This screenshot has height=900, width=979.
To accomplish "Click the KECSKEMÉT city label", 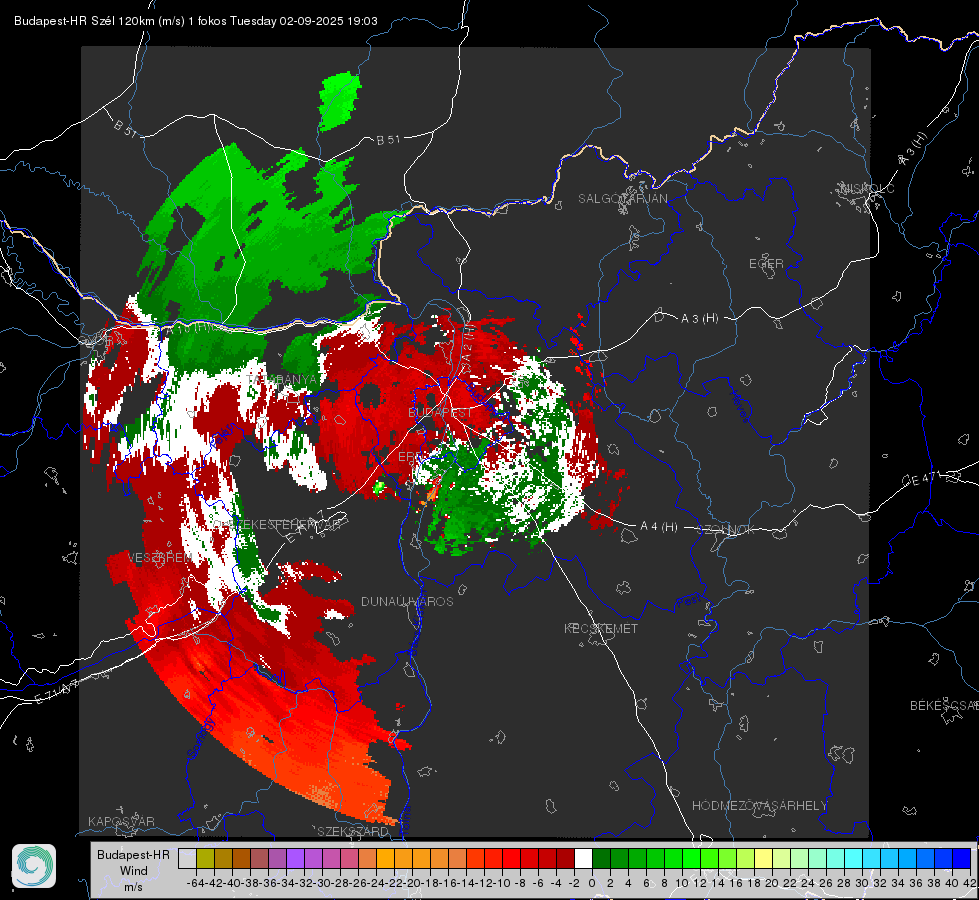I will pyautogui.click(x=601, y=629).
